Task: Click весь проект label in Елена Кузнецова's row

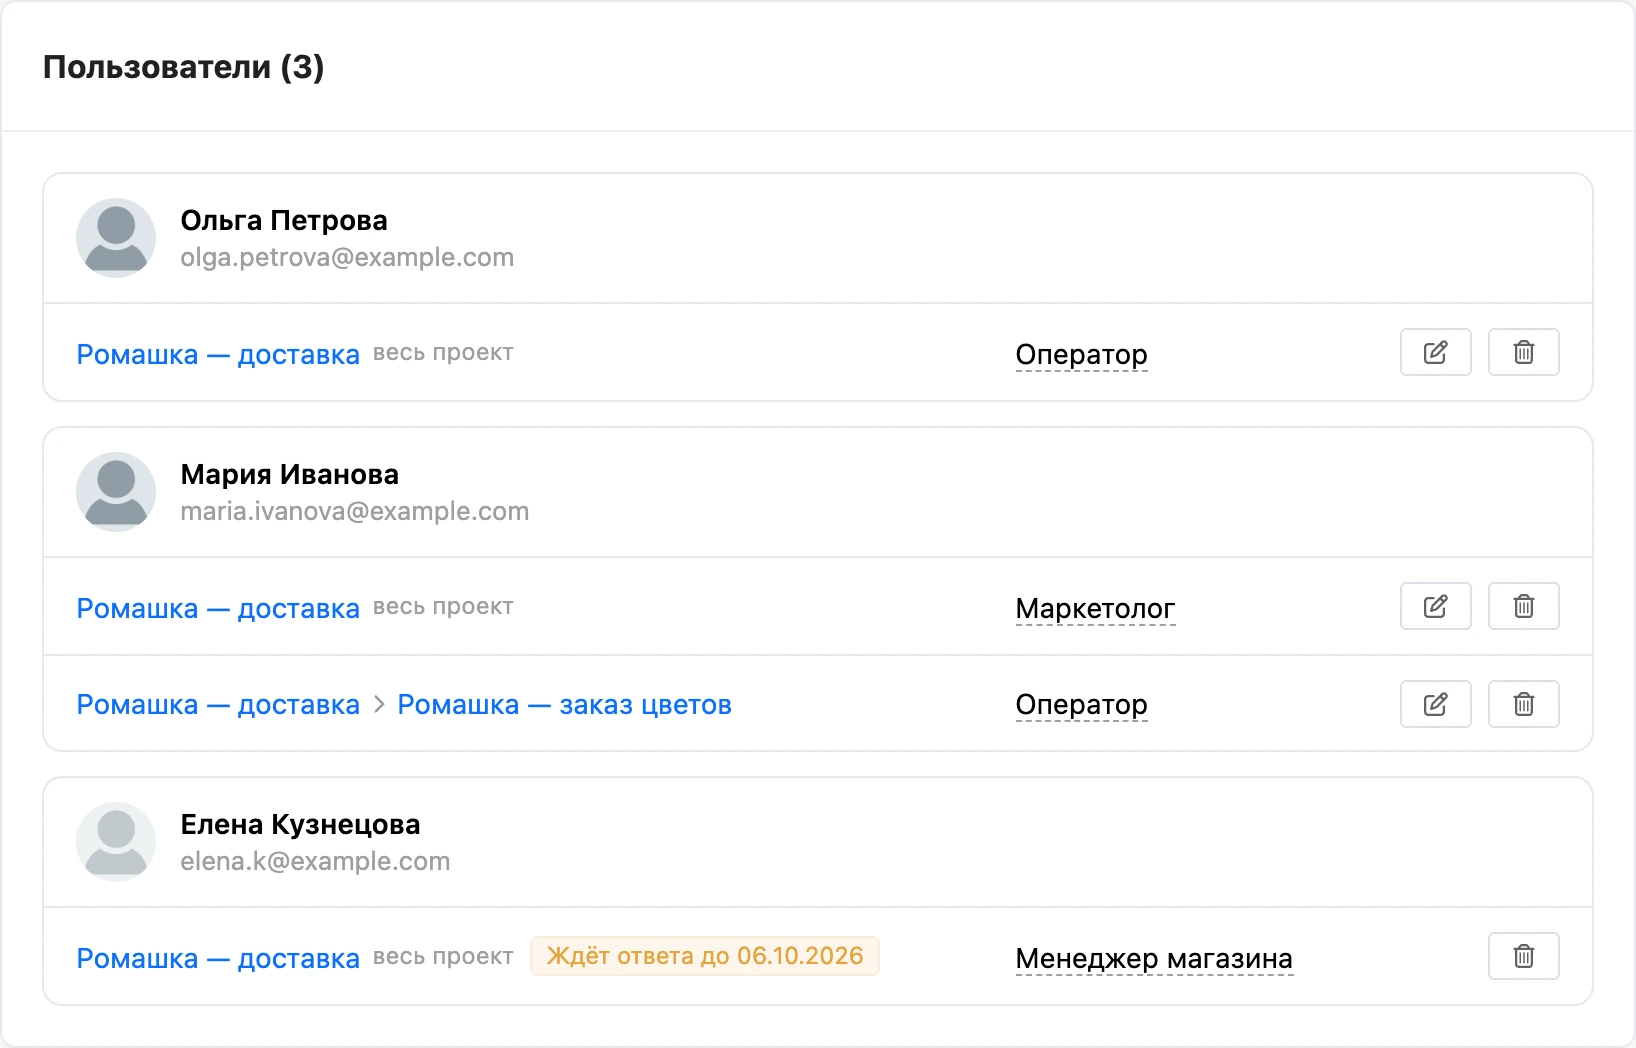Action: (443, 957)
